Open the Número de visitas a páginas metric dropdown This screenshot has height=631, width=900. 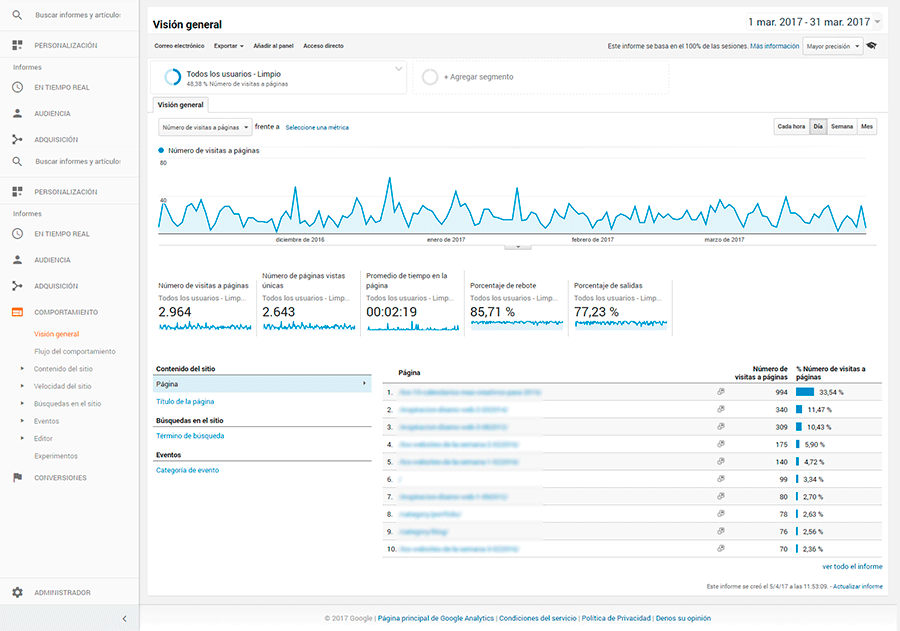coord(205,127)
